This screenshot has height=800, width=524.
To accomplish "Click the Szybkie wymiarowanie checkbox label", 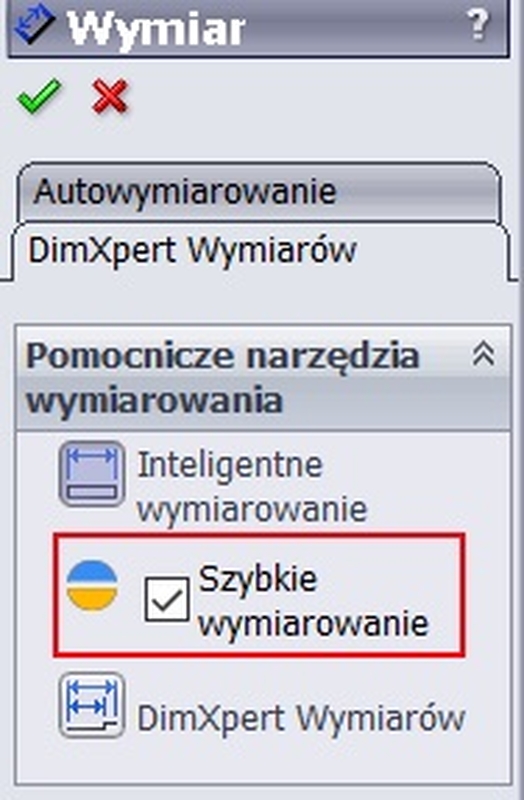I will [x=313, y=601].
